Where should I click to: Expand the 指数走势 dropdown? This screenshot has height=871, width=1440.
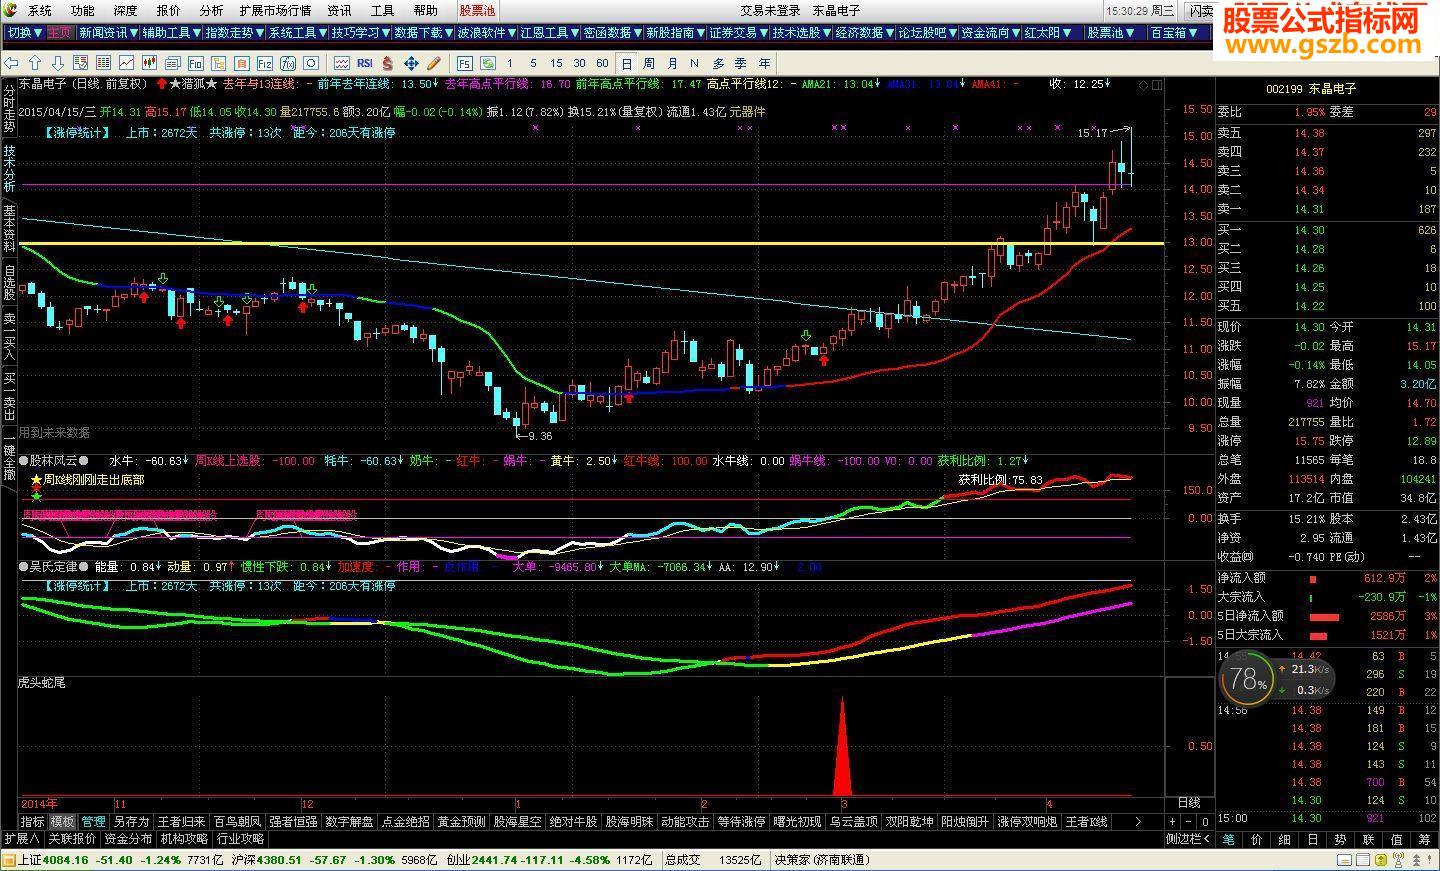point(234,32)
